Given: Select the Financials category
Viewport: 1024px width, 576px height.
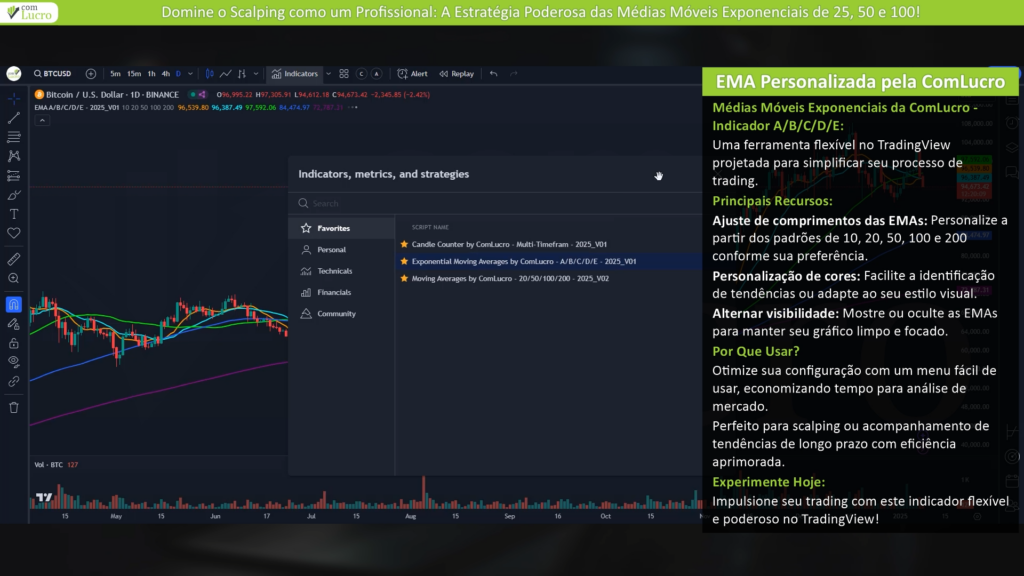Looking at the screenshot, I should click(342, 293).
